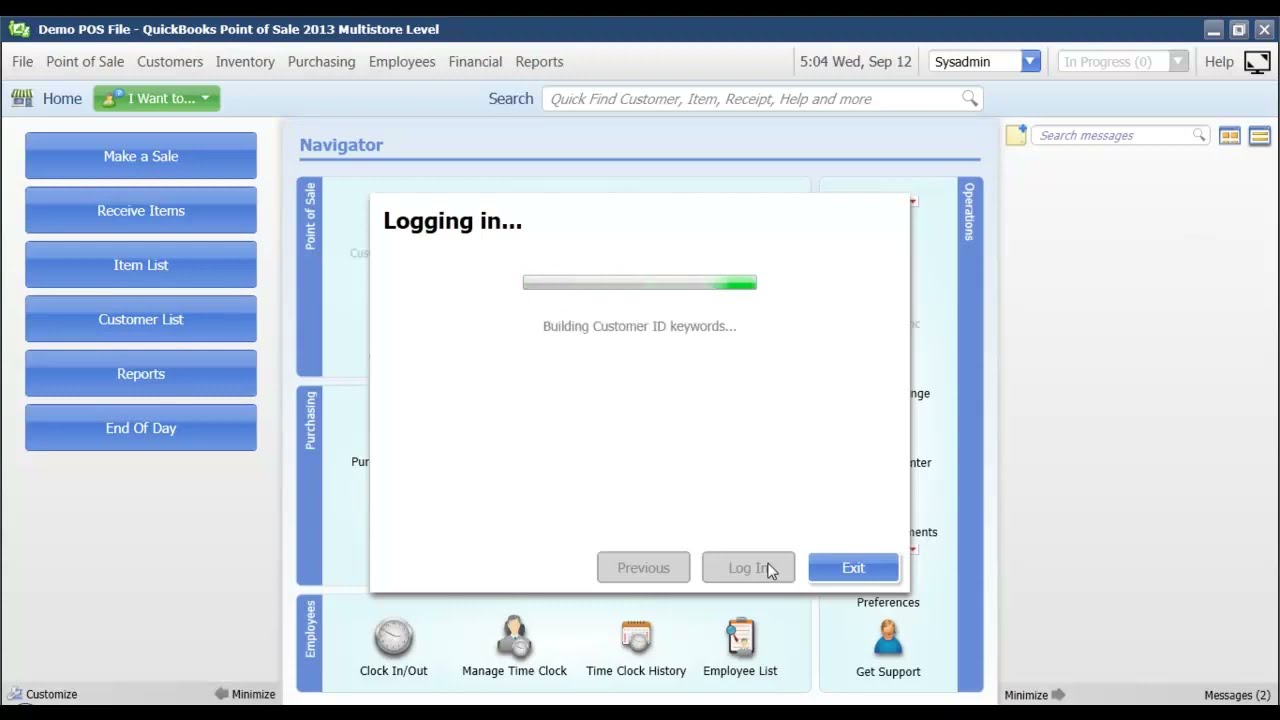1280x720 pixels.
Task: Open the Clock In/Out icon
Action: point(393,638)
